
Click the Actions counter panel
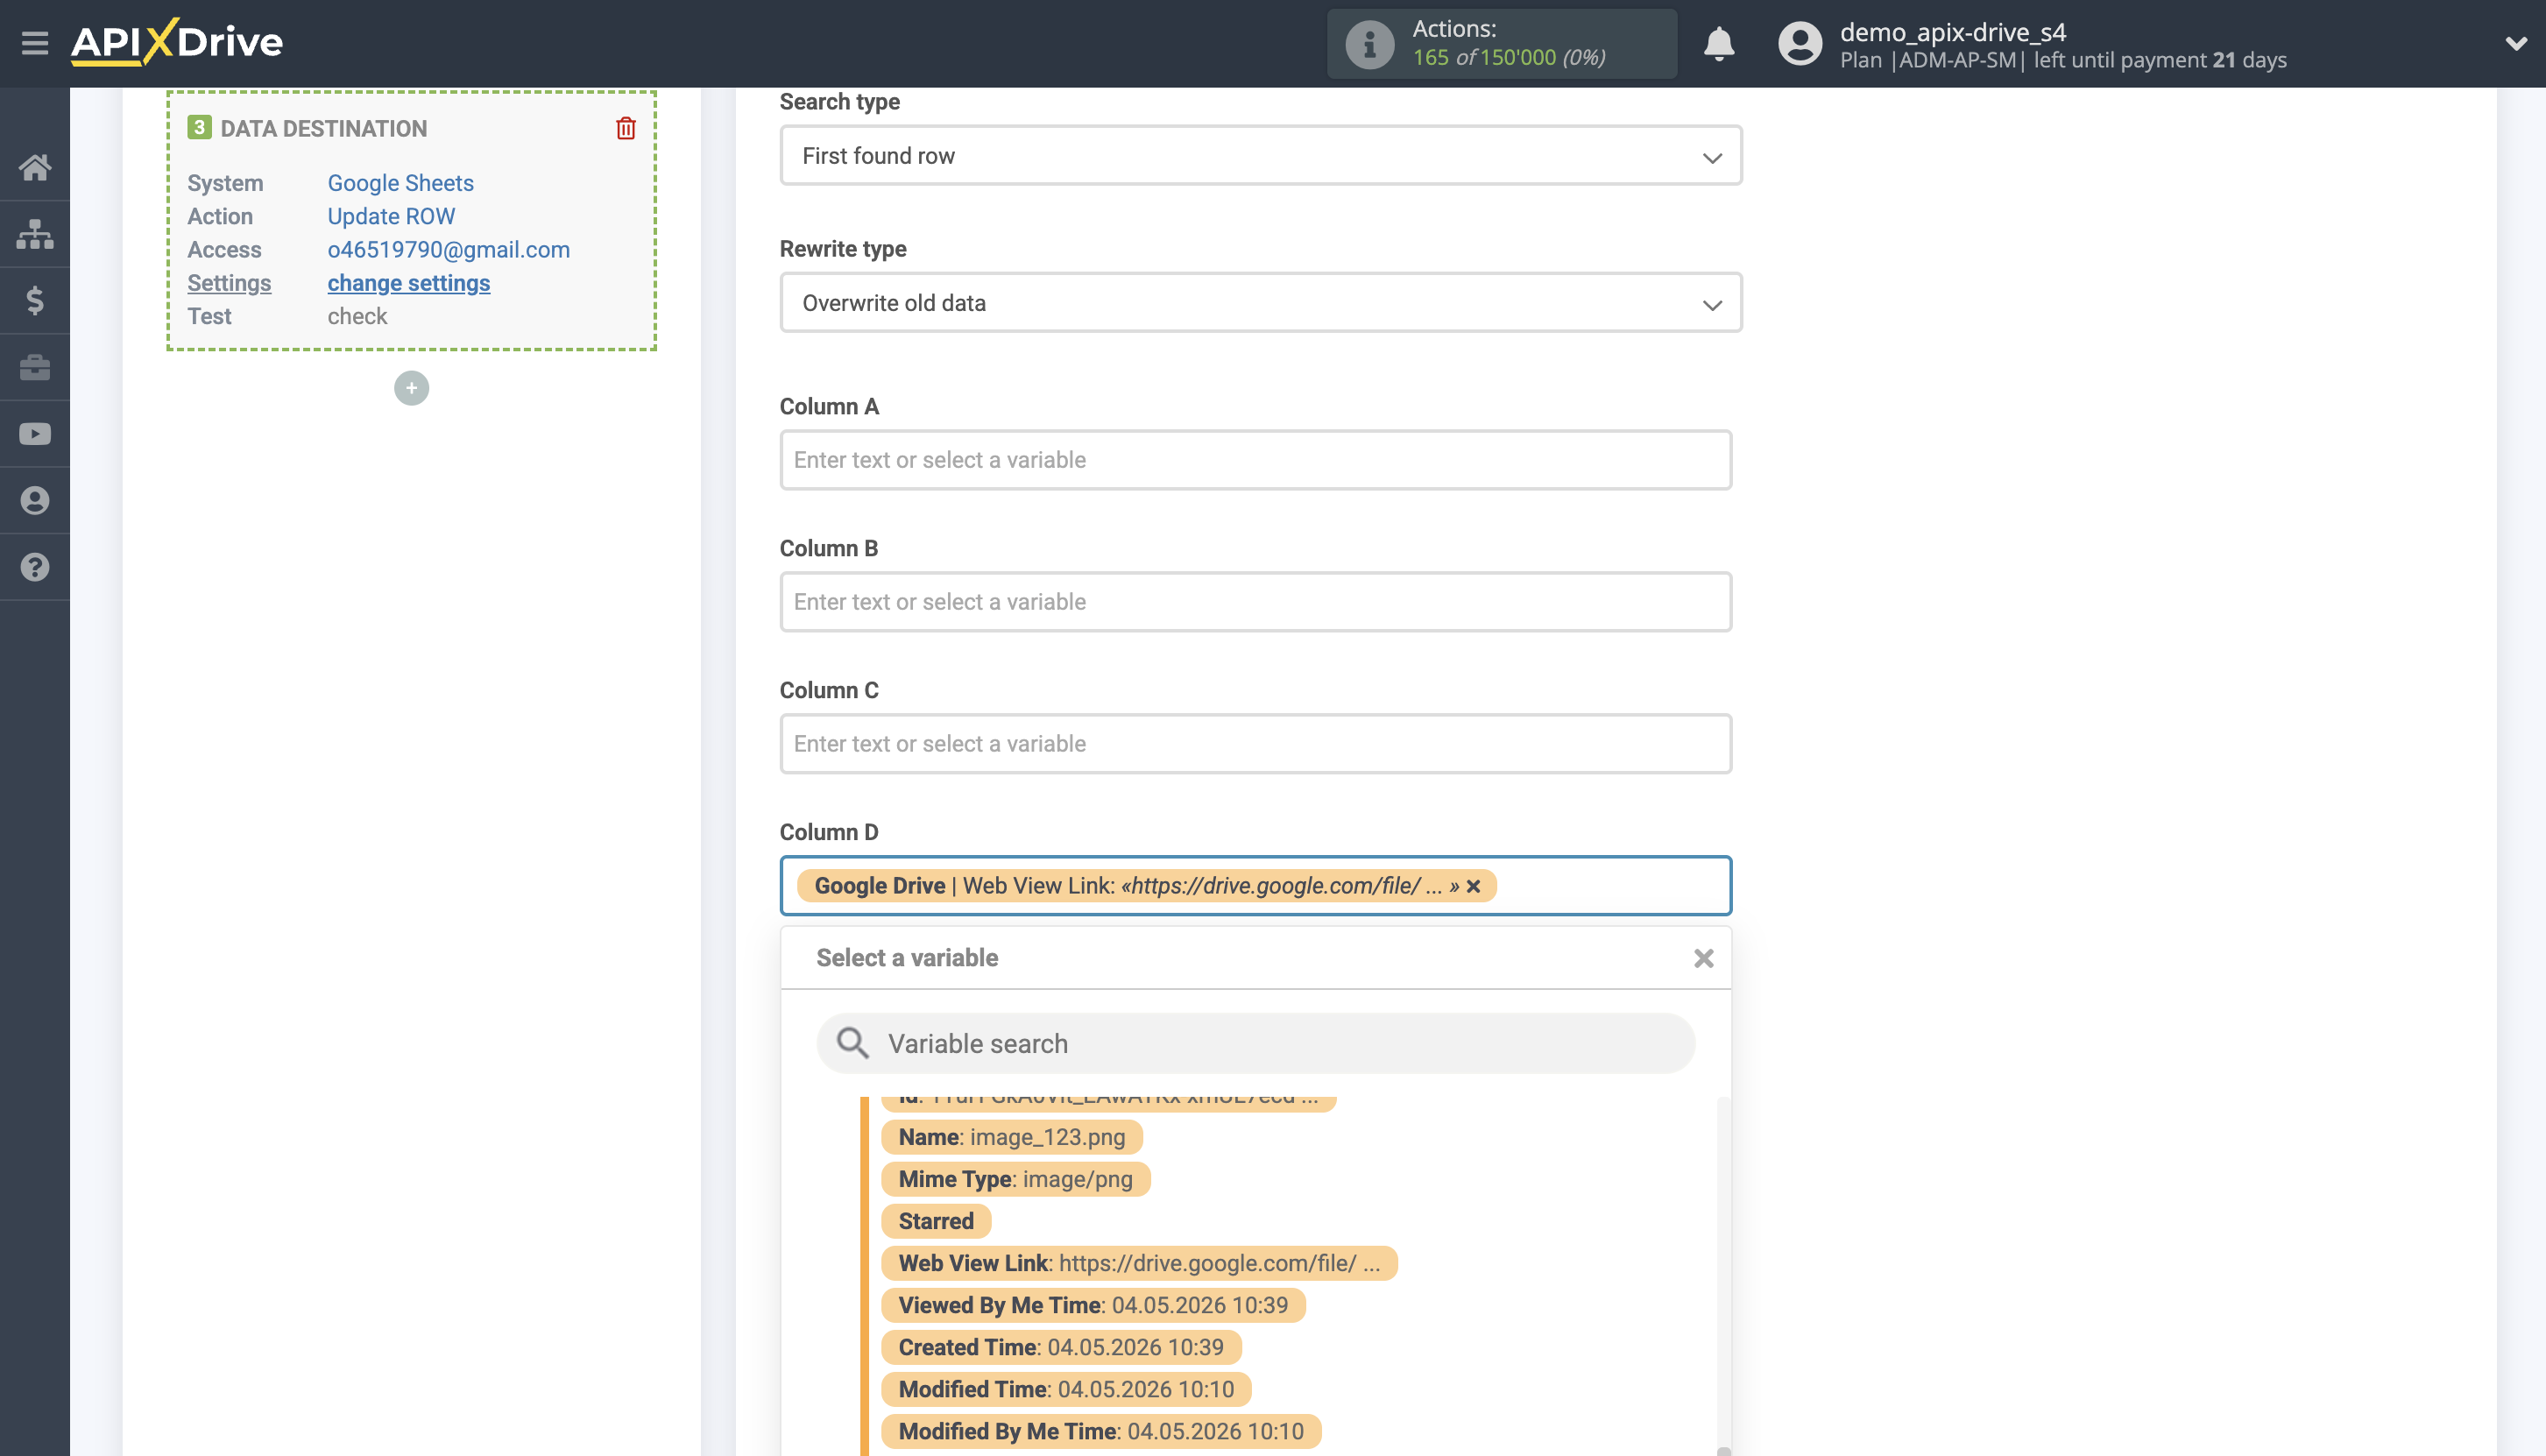point(1501,44)
